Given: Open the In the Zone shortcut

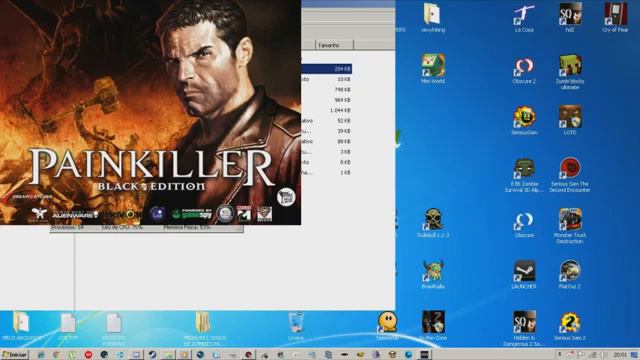Looking at the screenshot, I should [x=433, y=326].
